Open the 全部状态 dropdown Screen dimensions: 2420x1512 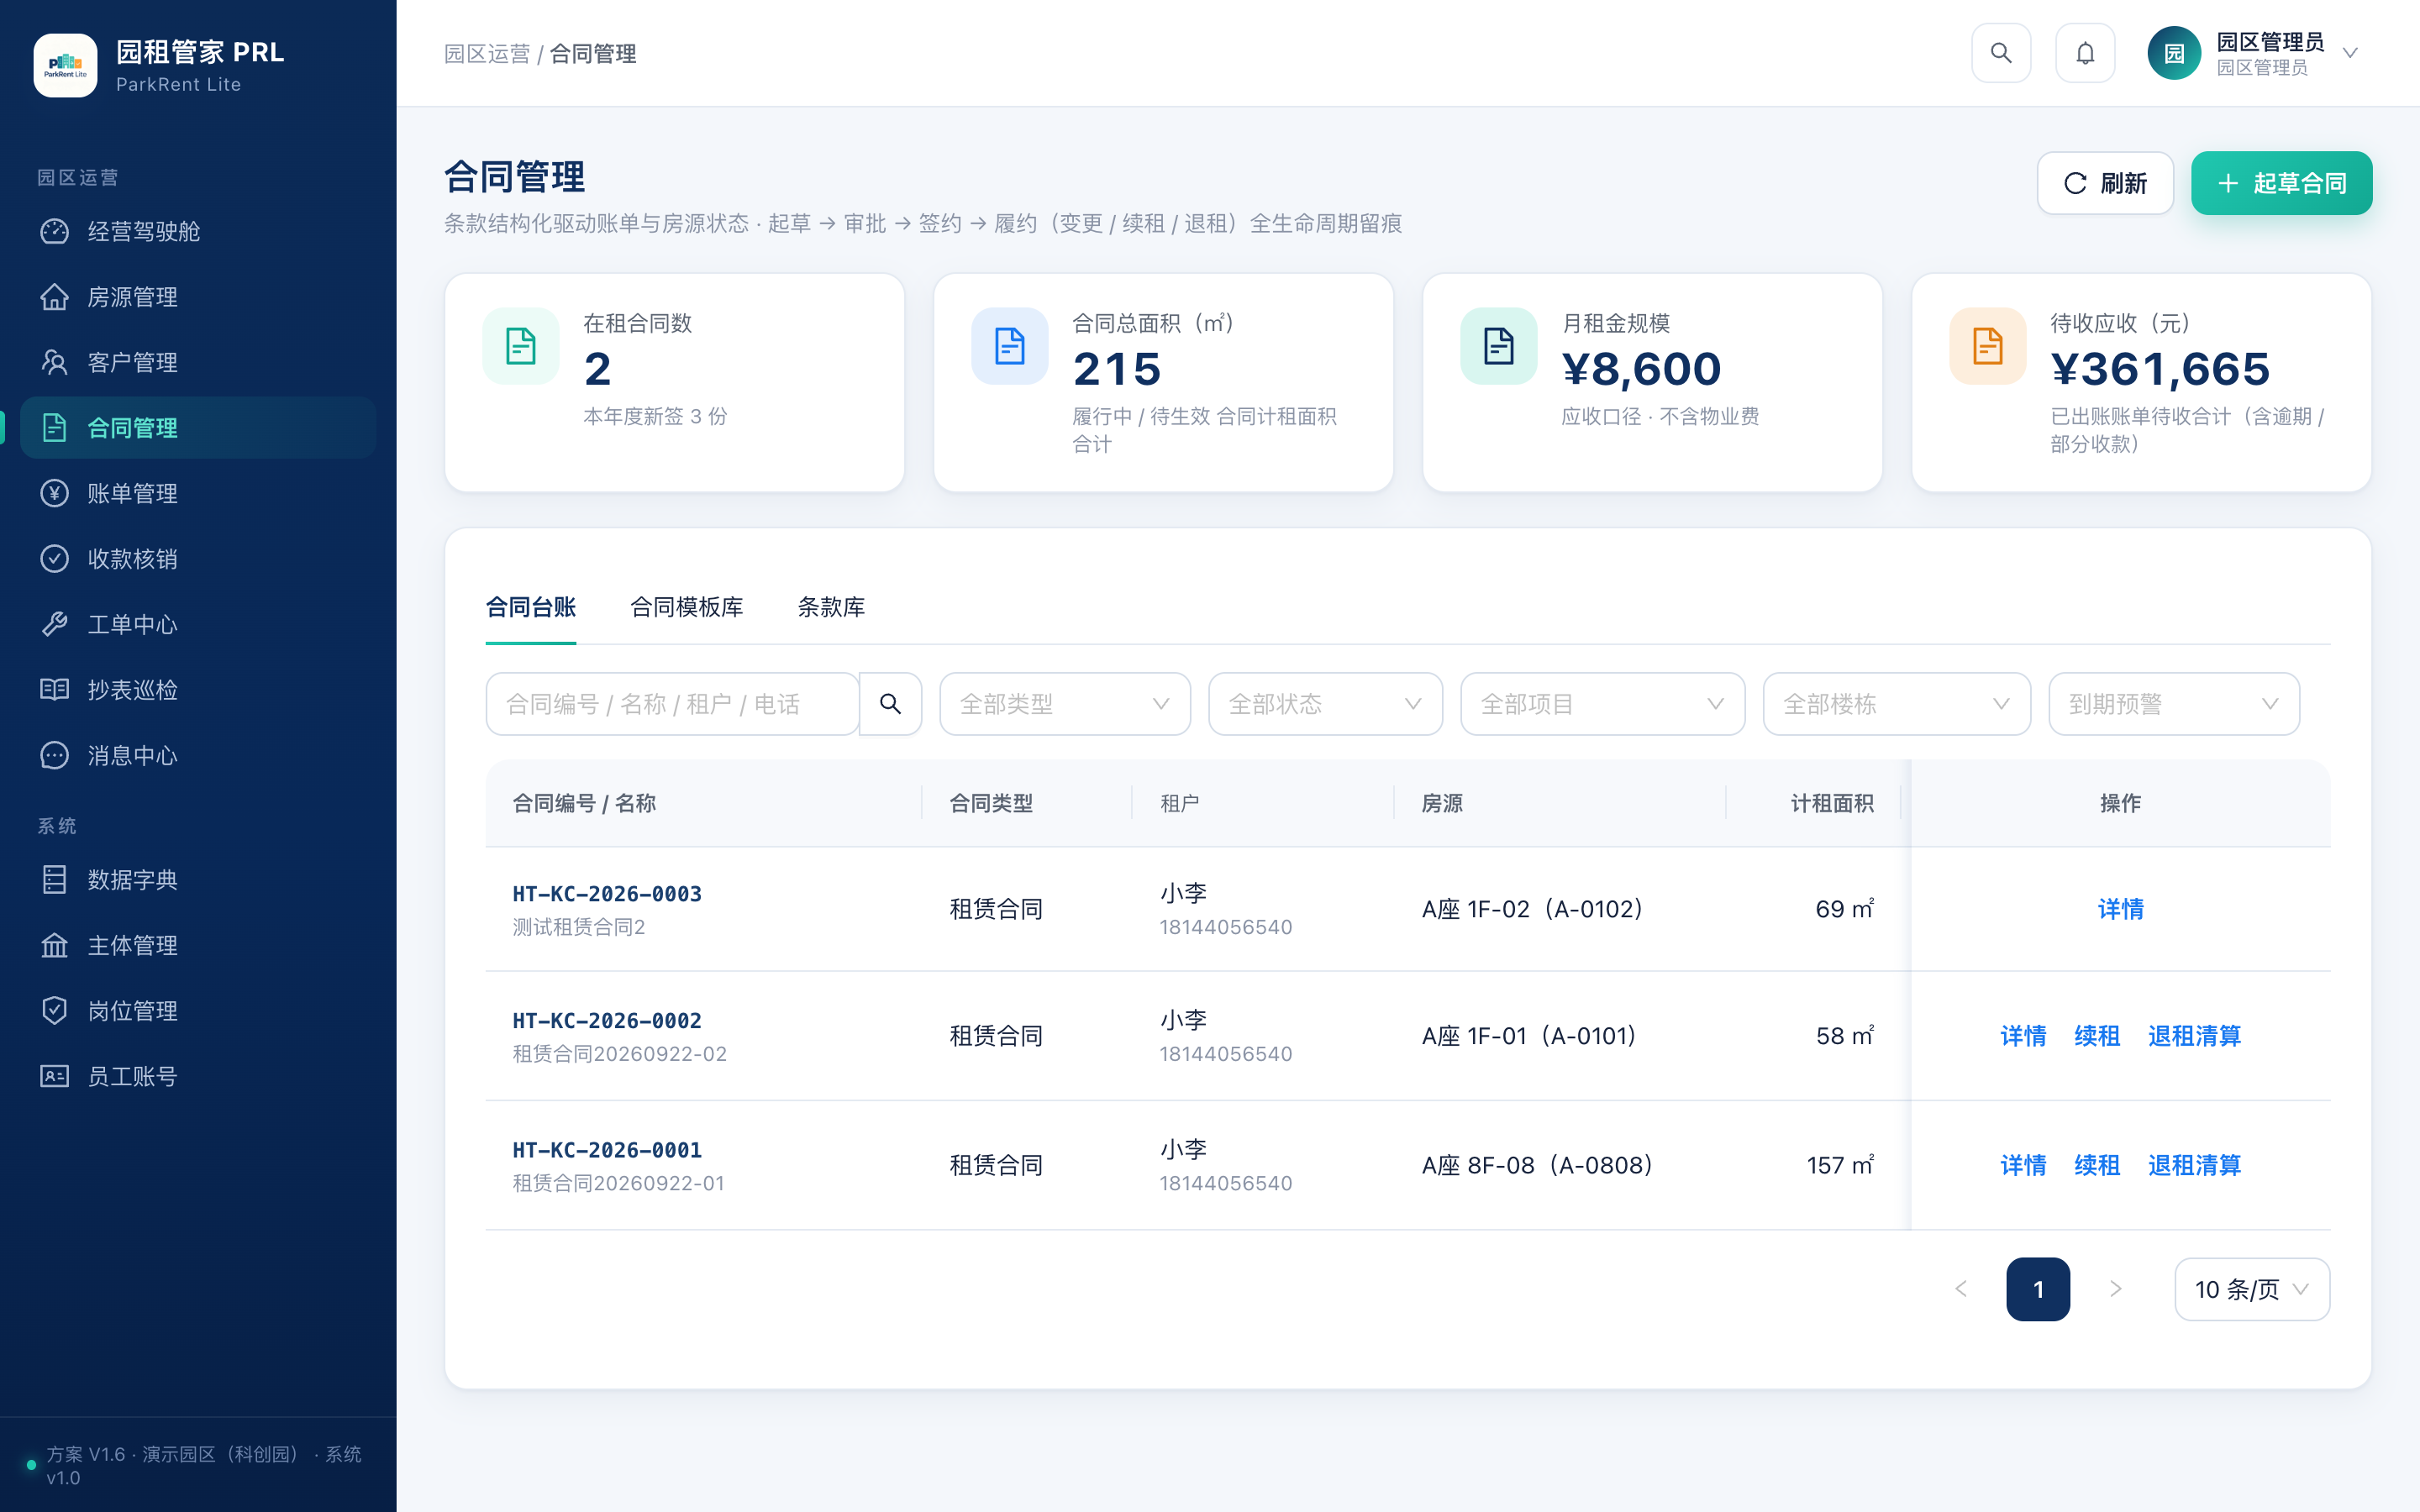[x=1325, y=704]
